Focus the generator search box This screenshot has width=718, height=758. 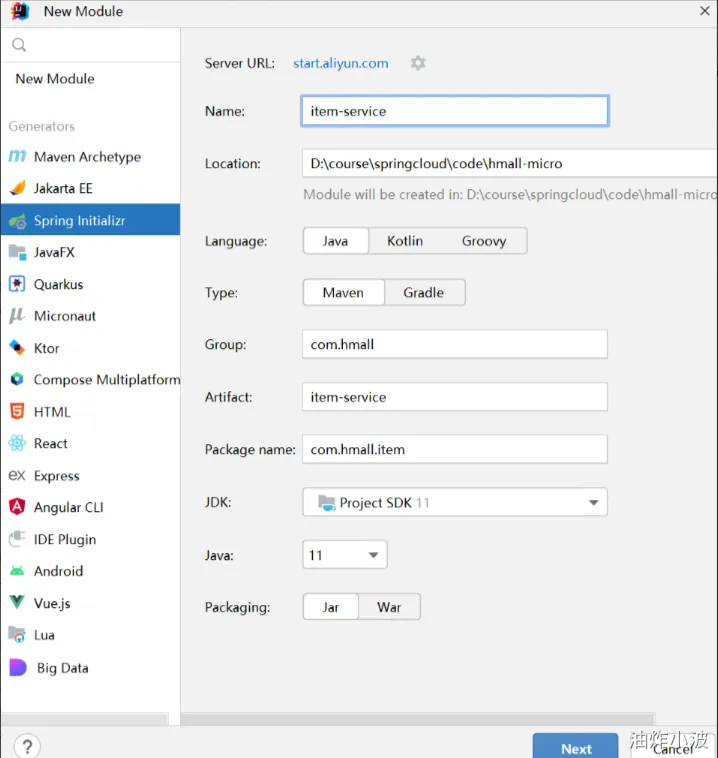tap(95, 45)
